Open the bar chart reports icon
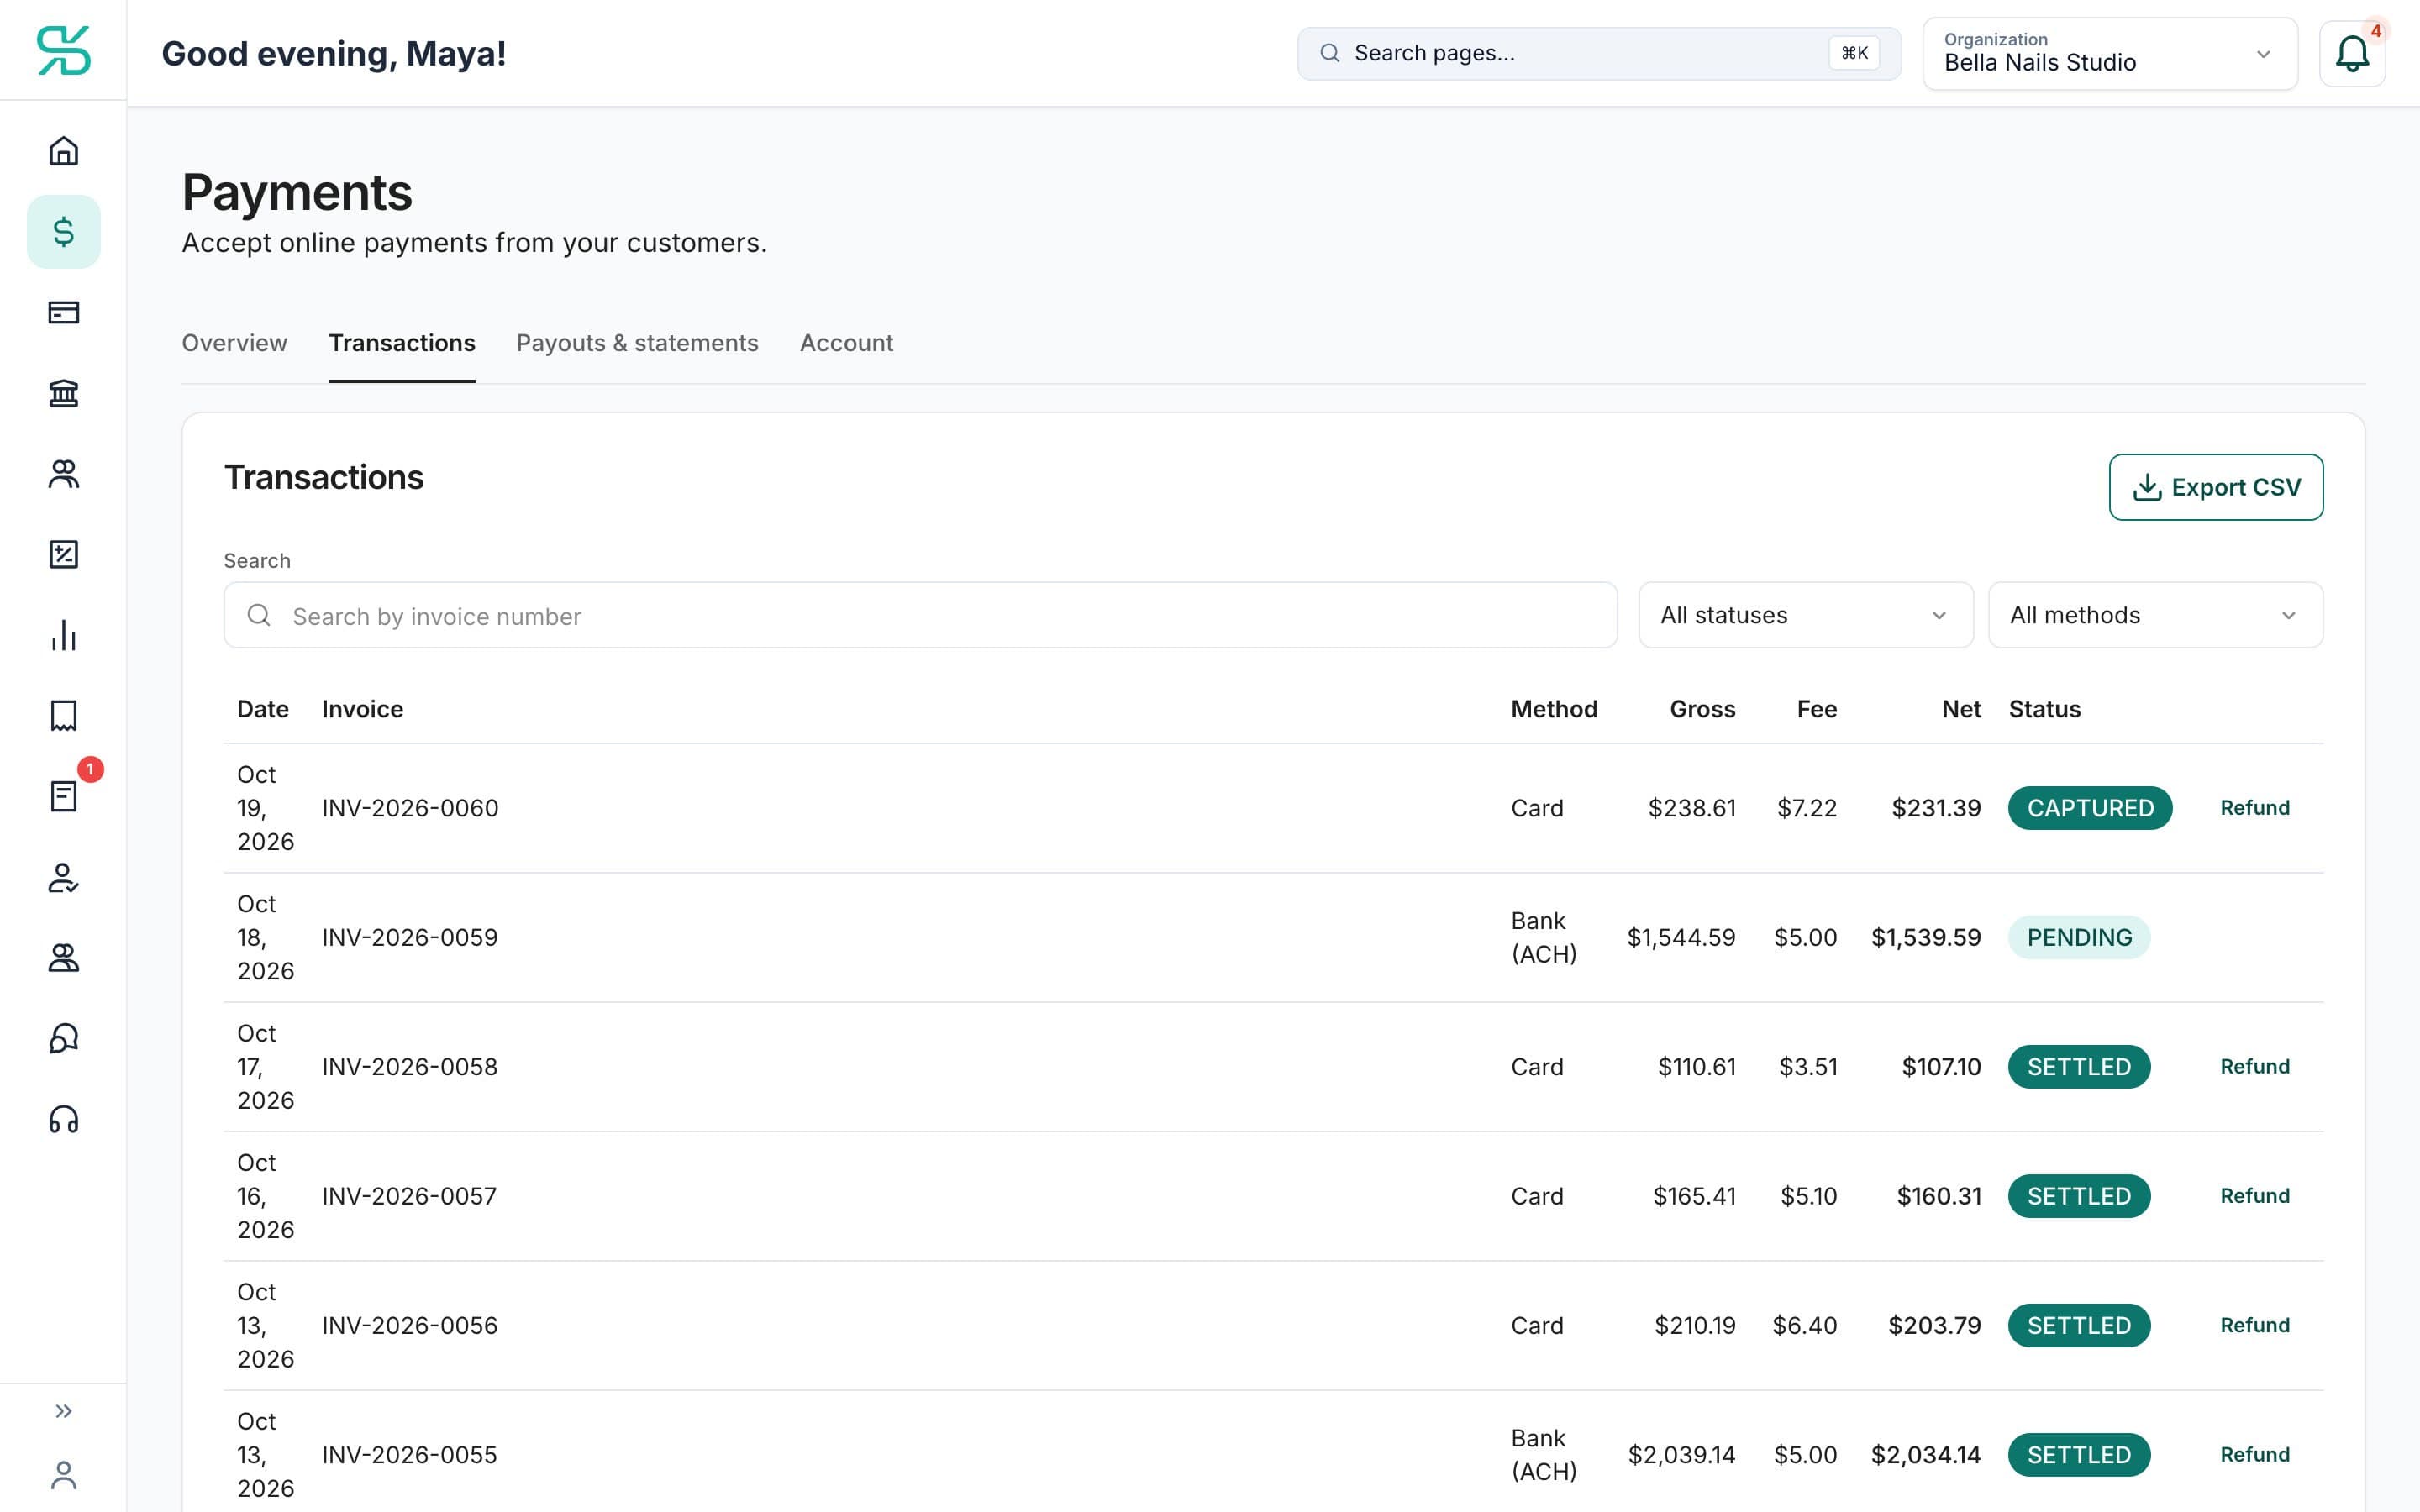 63,635
